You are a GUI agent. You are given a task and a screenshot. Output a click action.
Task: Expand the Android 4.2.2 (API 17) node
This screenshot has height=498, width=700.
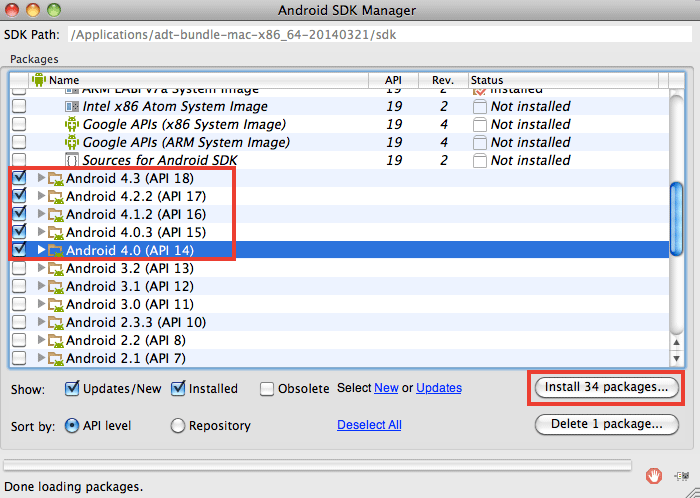click(41, 196)
